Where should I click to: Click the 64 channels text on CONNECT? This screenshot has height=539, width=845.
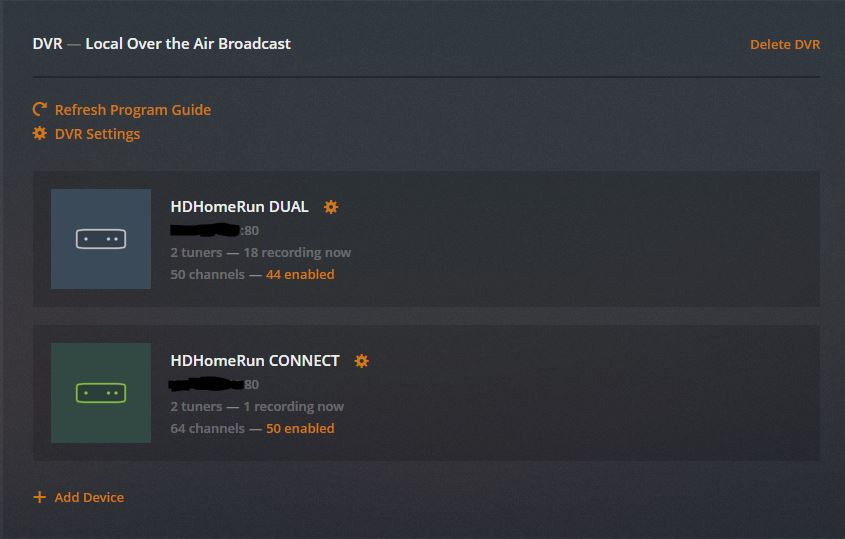point(207,428)
